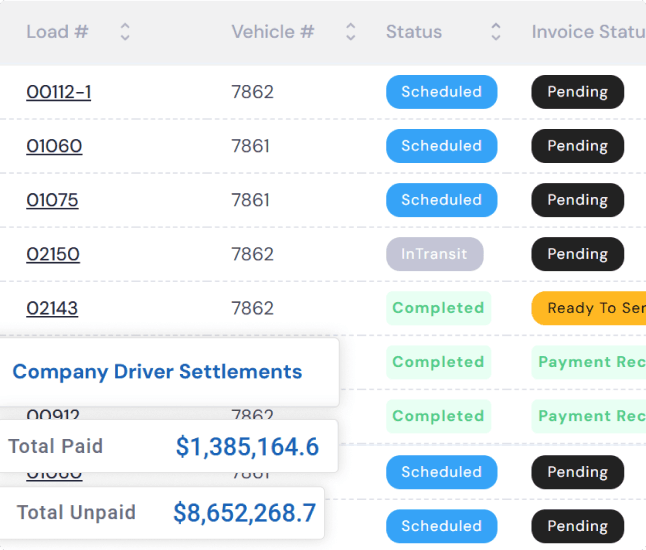Click the Status column header
The height and width of the screenshot is (550, 646).
(414, 32)
